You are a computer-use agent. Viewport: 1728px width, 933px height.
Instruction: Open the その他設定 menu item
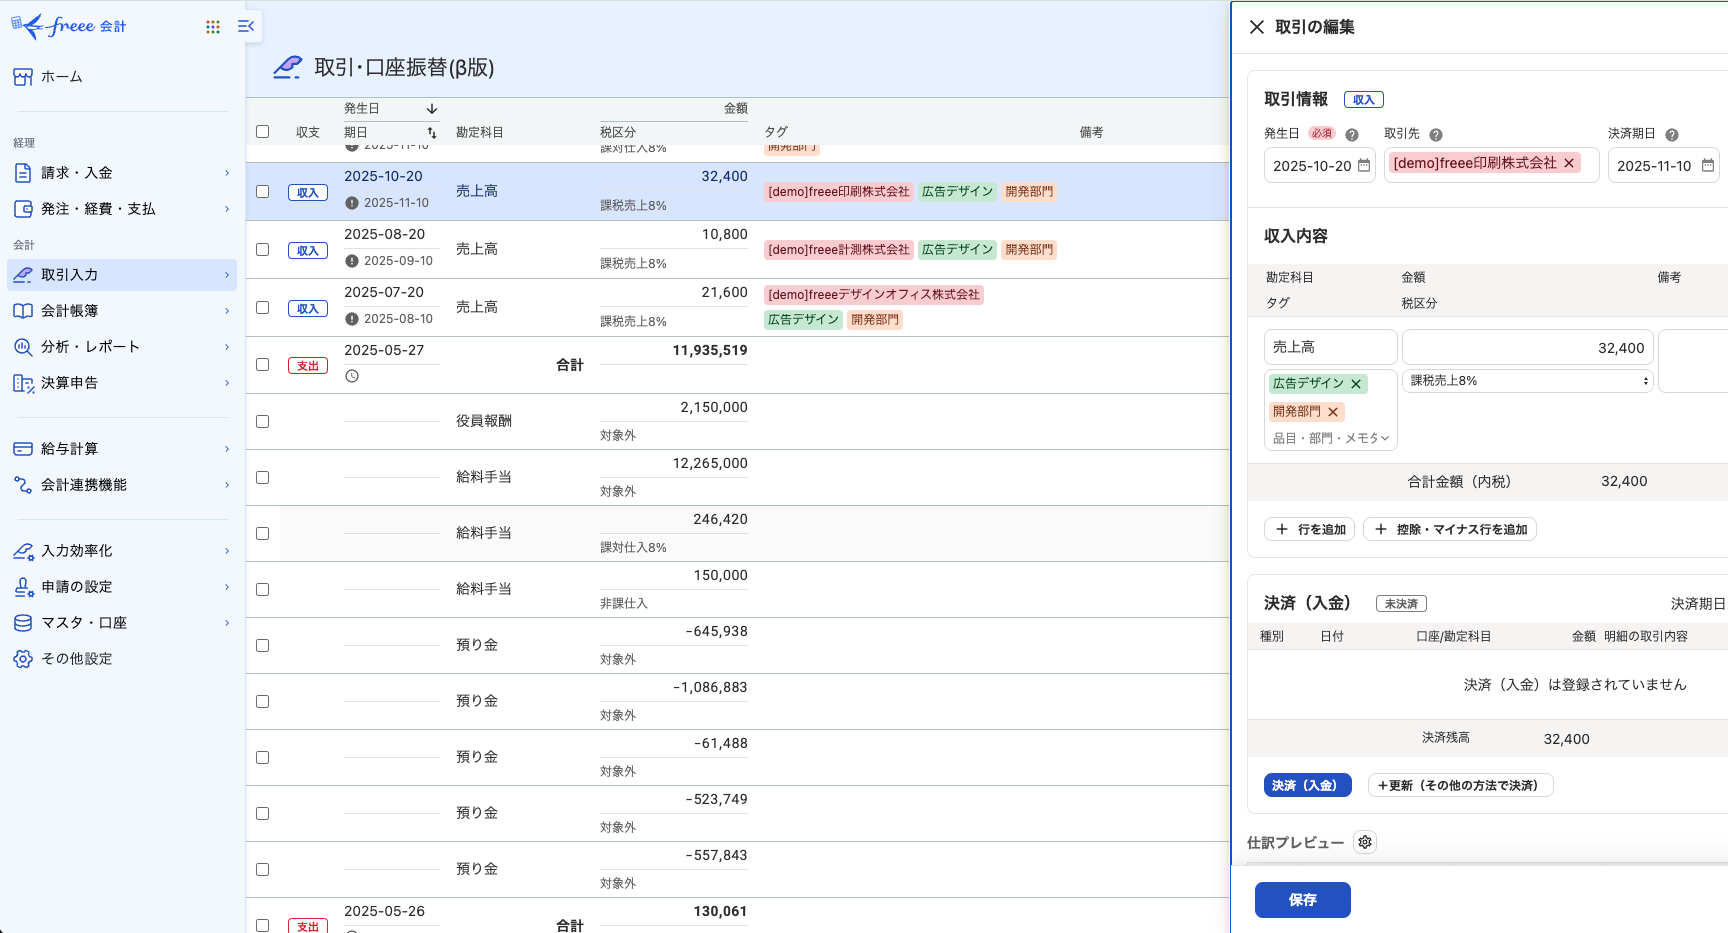coord(122,659)
